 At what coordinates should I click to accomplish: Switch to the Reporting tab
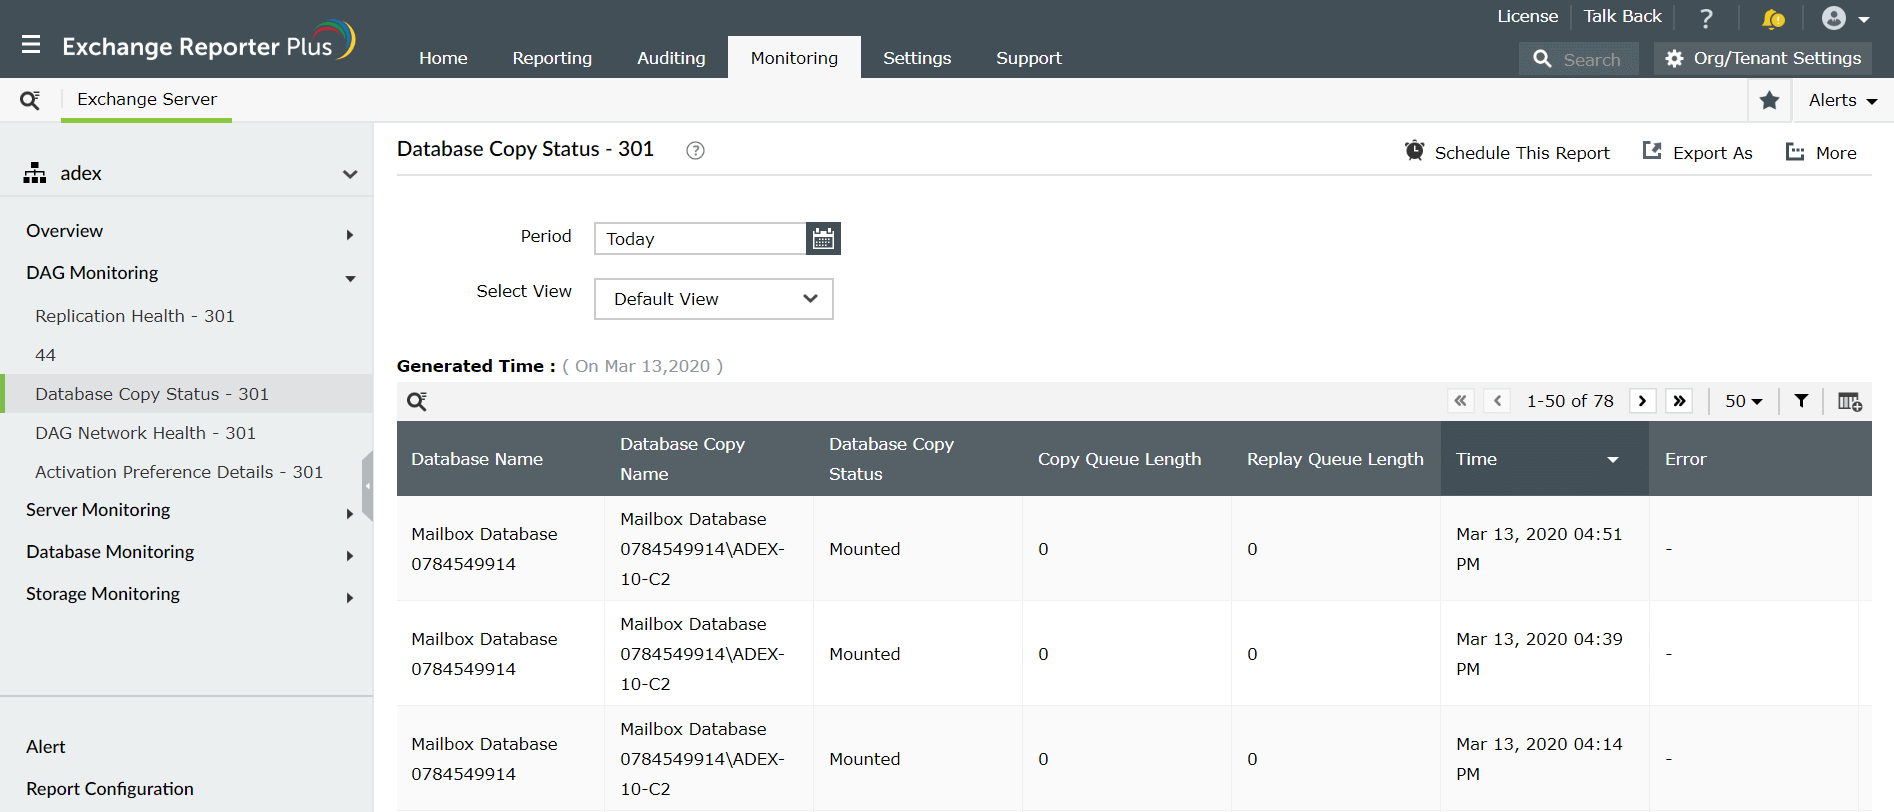pos(552,58)
